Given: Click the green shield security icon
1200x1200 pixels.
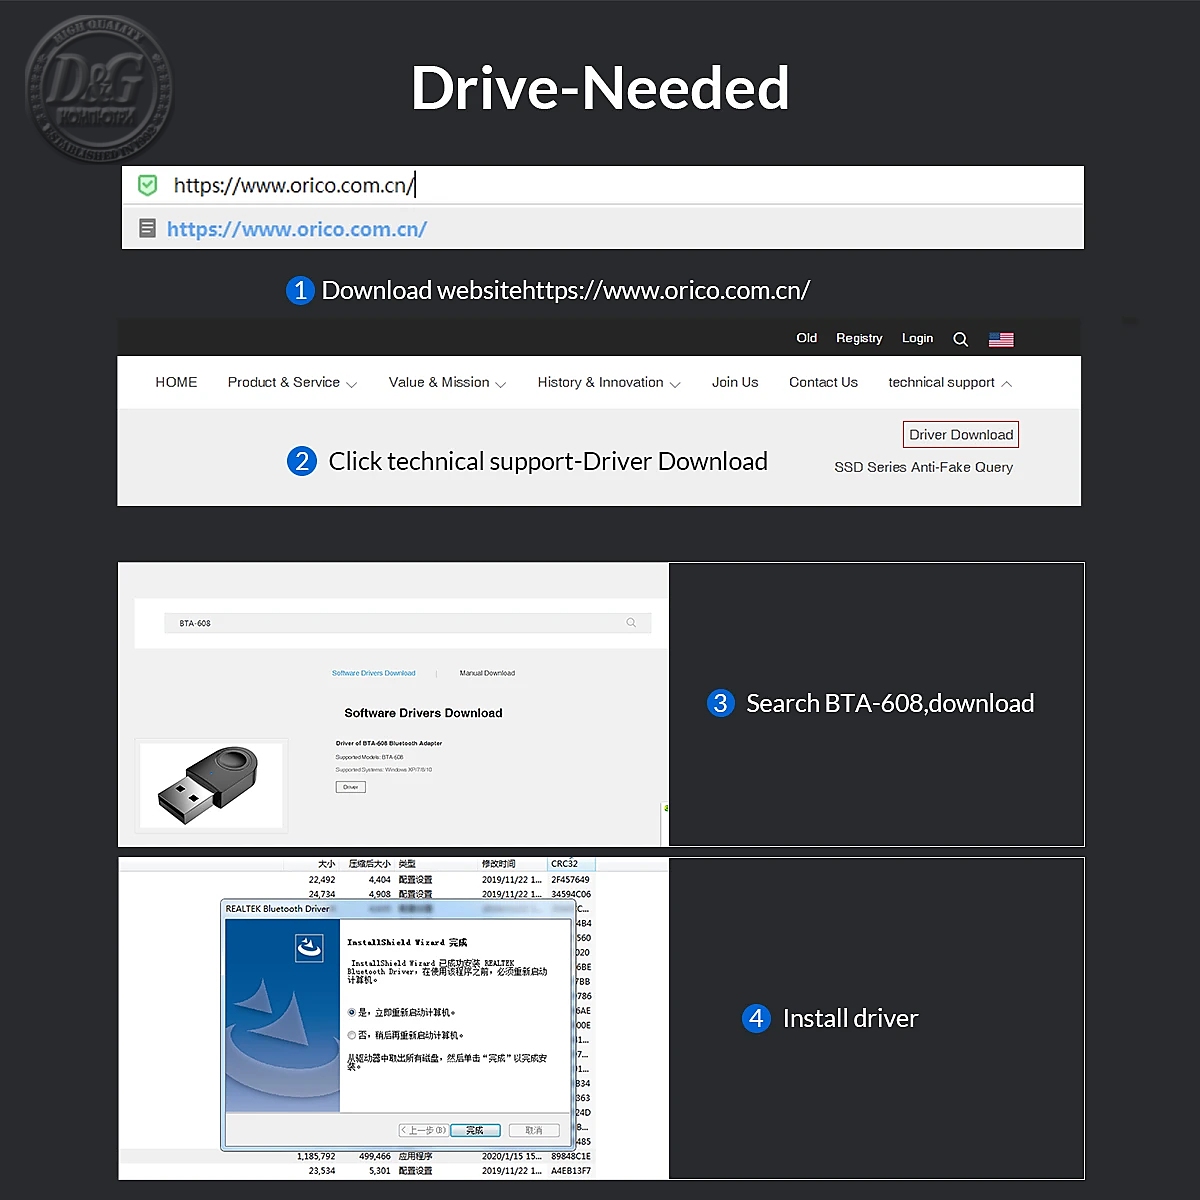Looking at the screenshot, I should [x=147, y=185].
